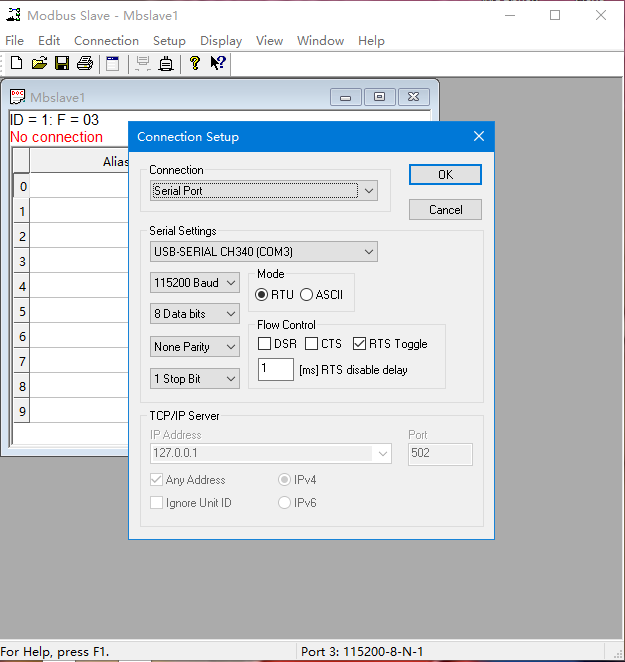Click the Save floppy disk icon

pyautogui.click(x=62, y=63)
